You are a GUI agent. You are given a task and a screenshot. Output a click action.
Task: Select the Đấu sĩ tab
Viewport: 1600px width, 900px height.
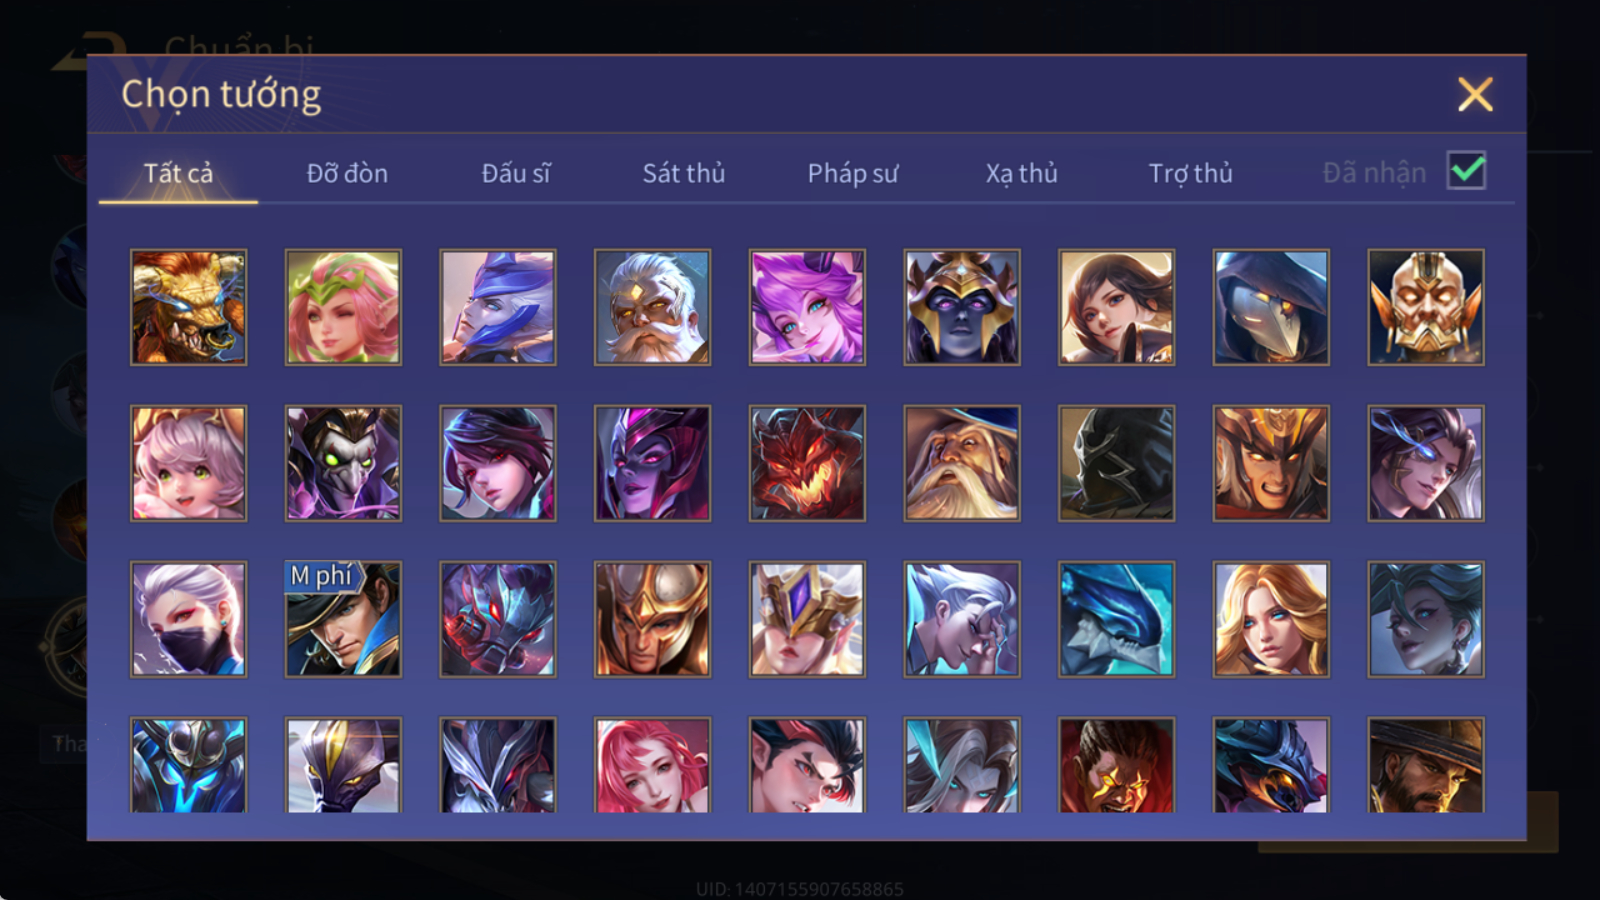[x=515, y=173]
